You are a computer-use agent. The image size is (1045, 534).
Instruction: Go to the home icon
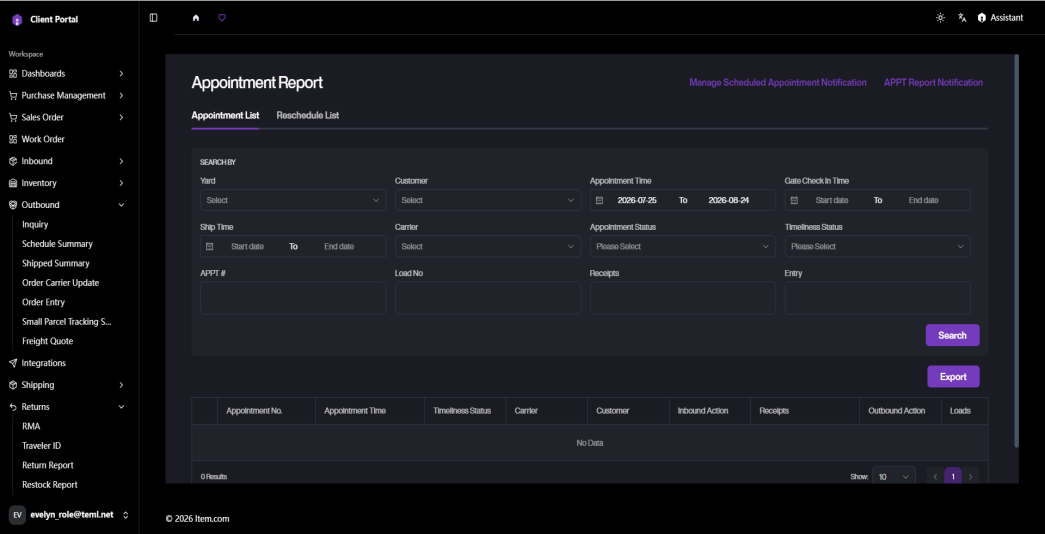pyautogui.click(x=196, y=18)
